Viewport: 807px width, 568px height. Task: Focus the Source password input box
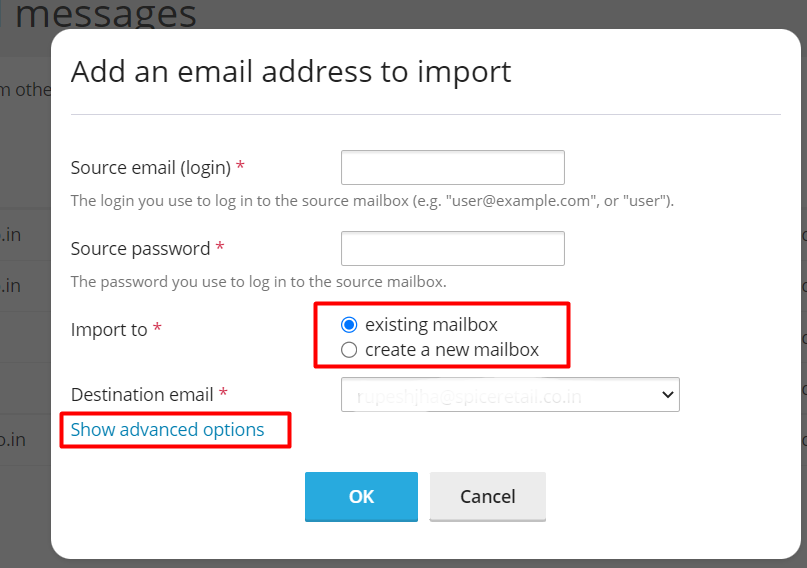tap(452, 248)
